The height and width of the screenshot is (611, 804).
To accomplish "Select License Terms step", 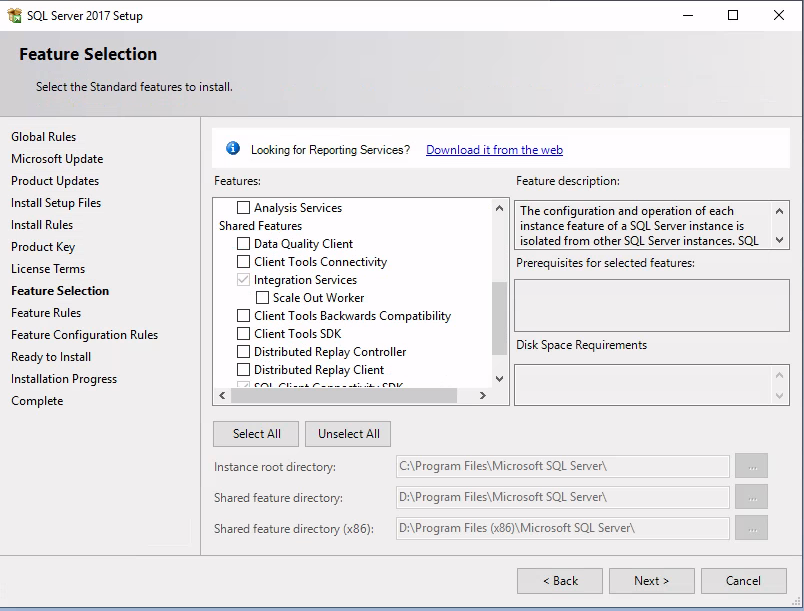I will point(48,269).
